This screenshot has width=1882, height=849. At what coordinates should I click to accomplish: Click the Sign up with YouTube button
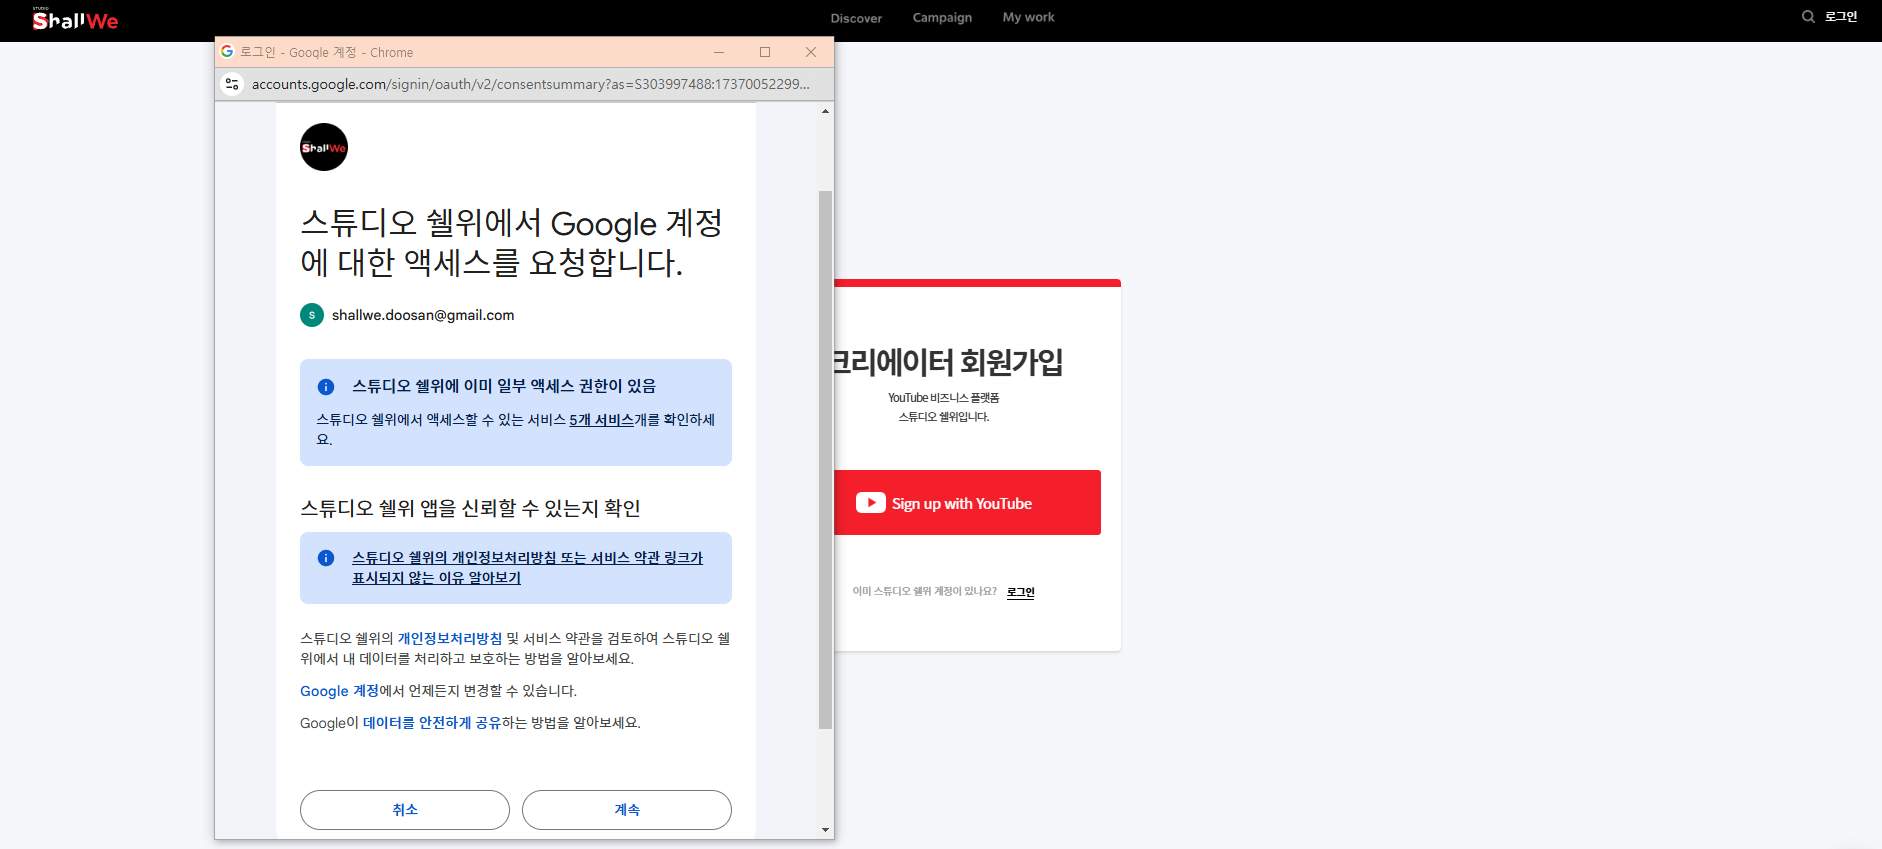(967, 502)
